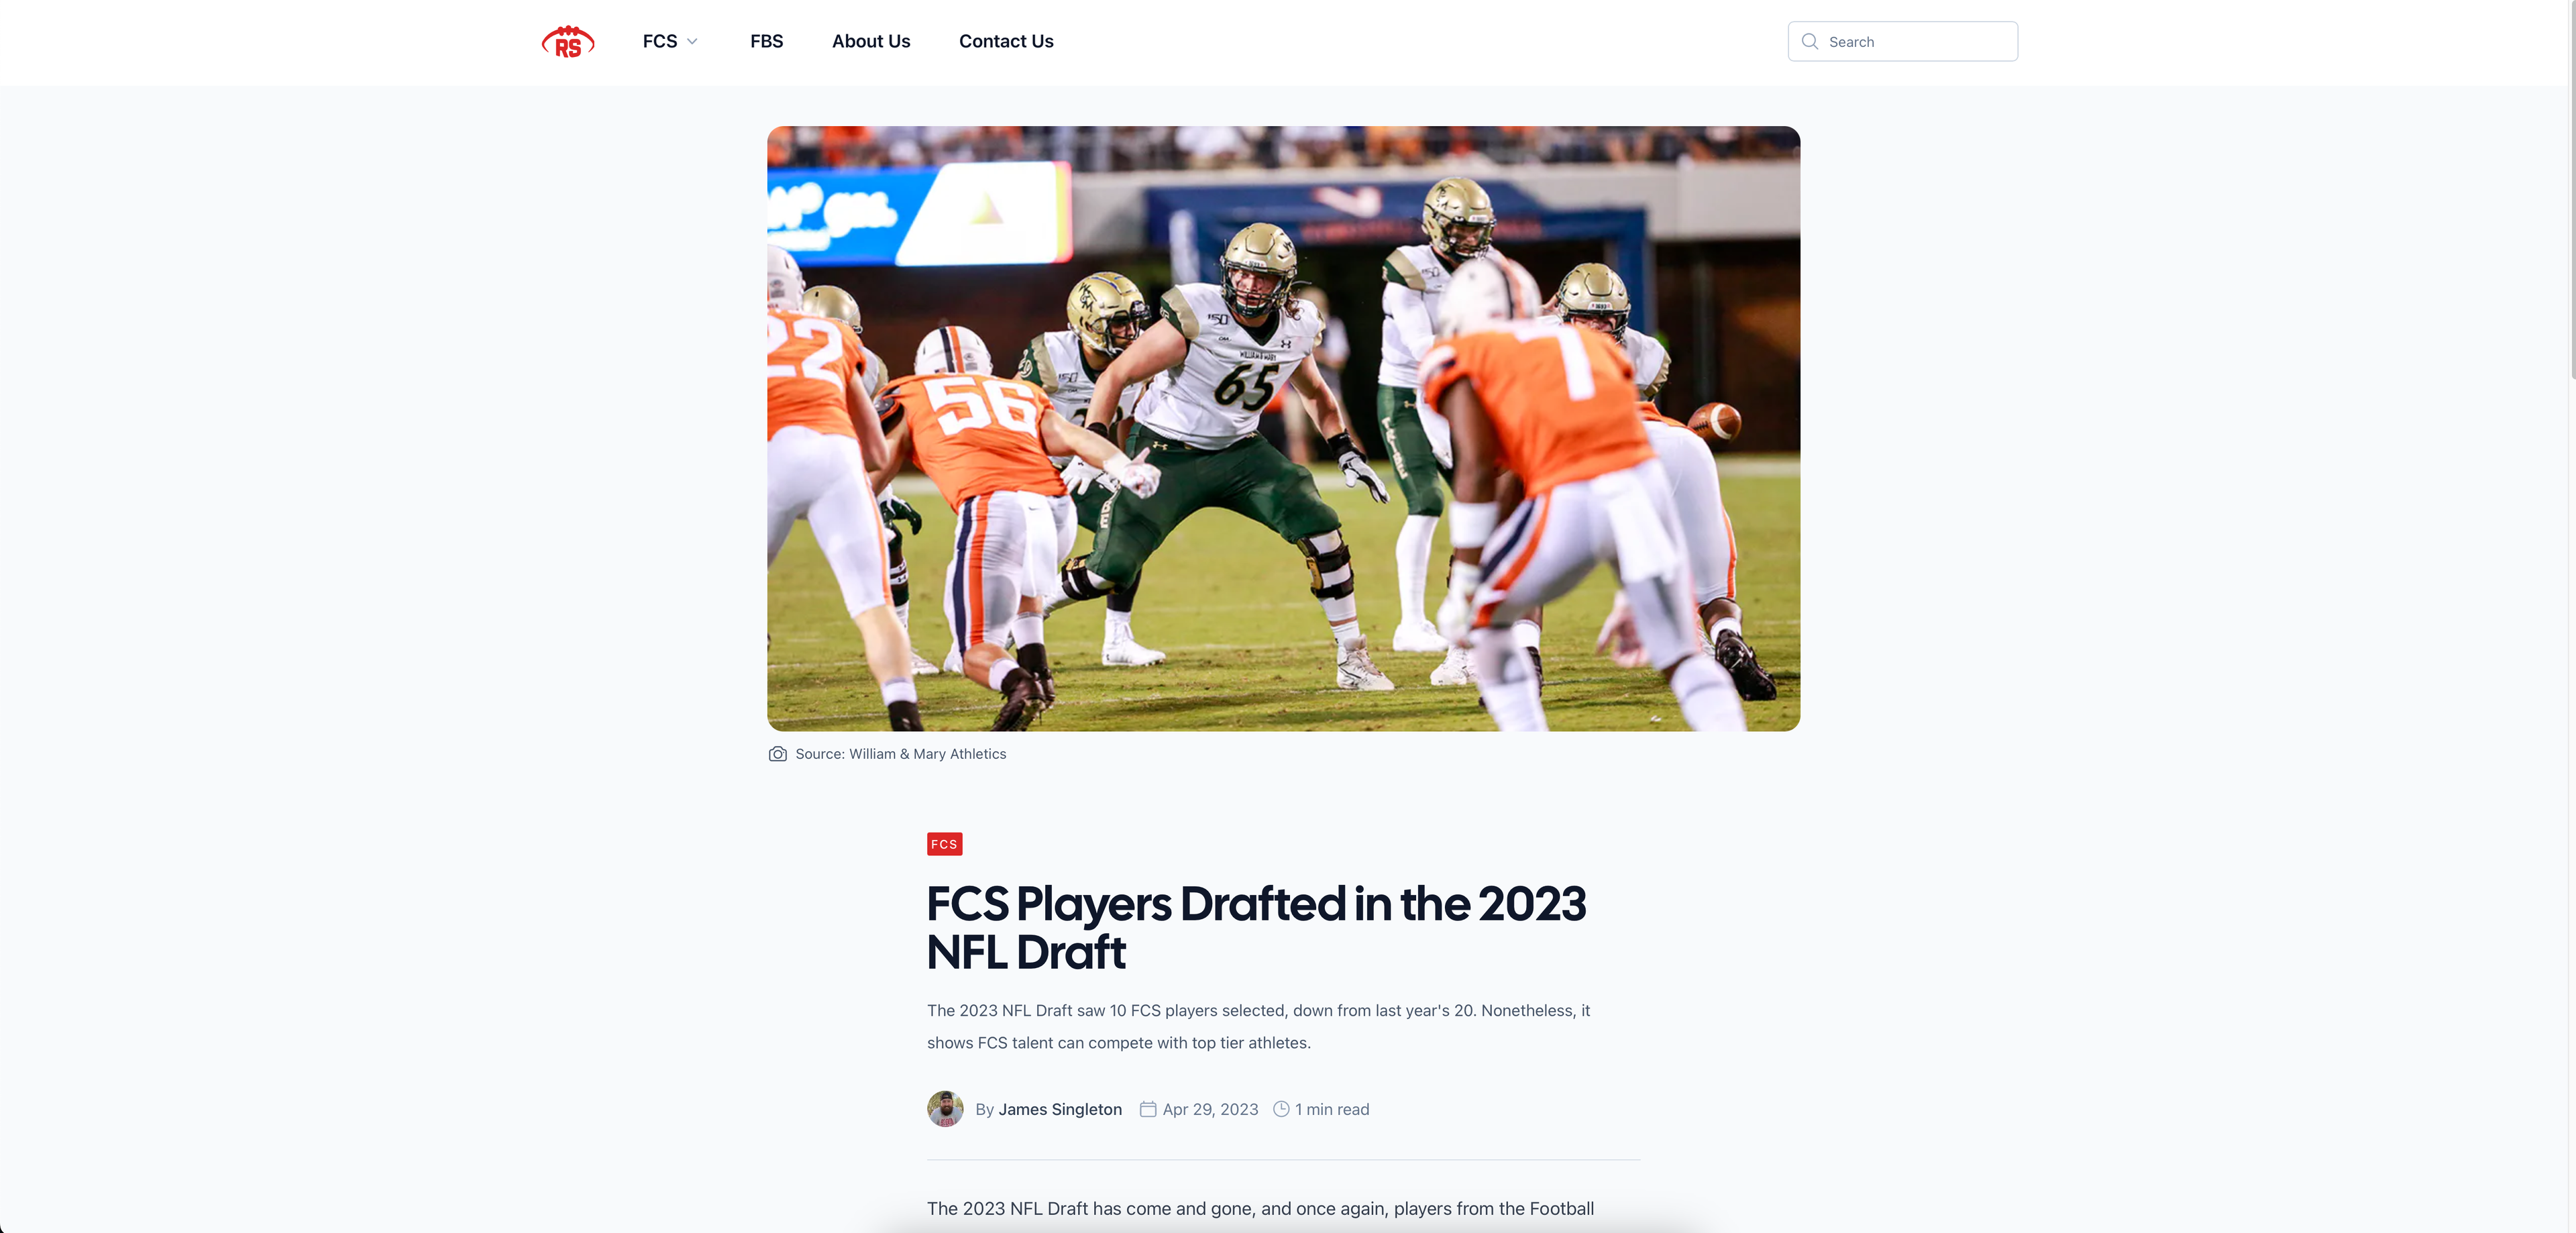Open the About Us page

tap(870, 41)
